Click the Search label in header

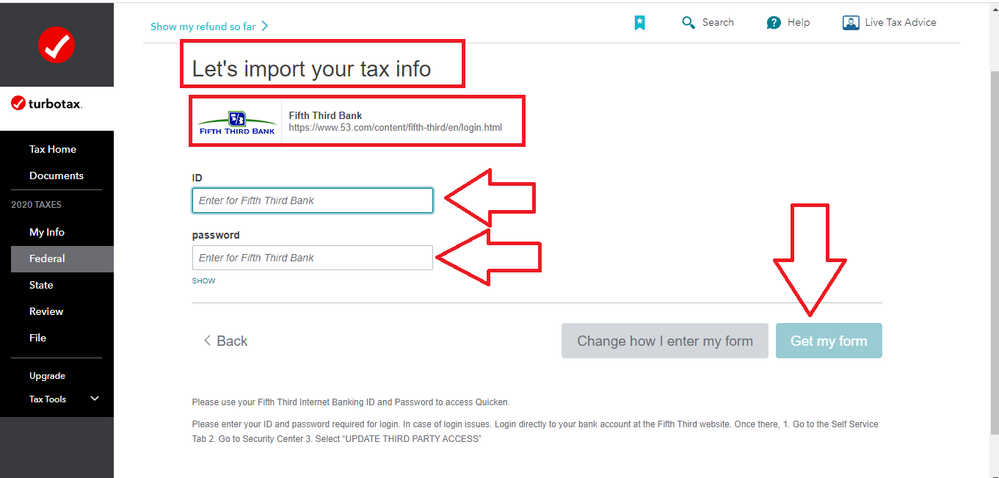[x=718, y=22]
